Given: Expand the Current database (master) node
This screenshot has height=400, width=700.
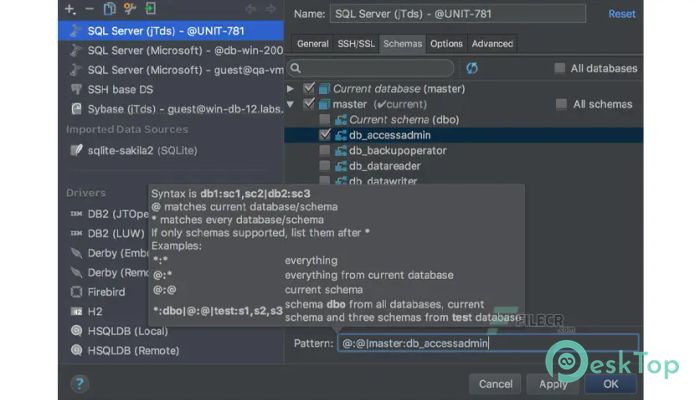Looking at the screenshot, I should click(x=290, y=89).
